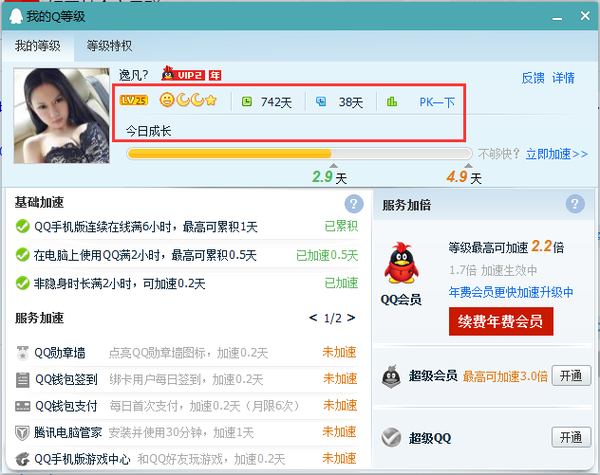Click 未加速 status for QQ钱包支付
Image resolution: width=600 pixels, height=475 pixels.
click(x=339, y=405)
